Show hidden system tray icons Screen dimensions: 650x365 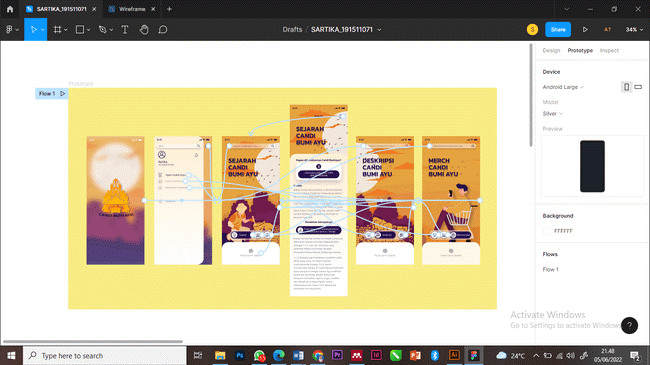[x=536, y=355]
